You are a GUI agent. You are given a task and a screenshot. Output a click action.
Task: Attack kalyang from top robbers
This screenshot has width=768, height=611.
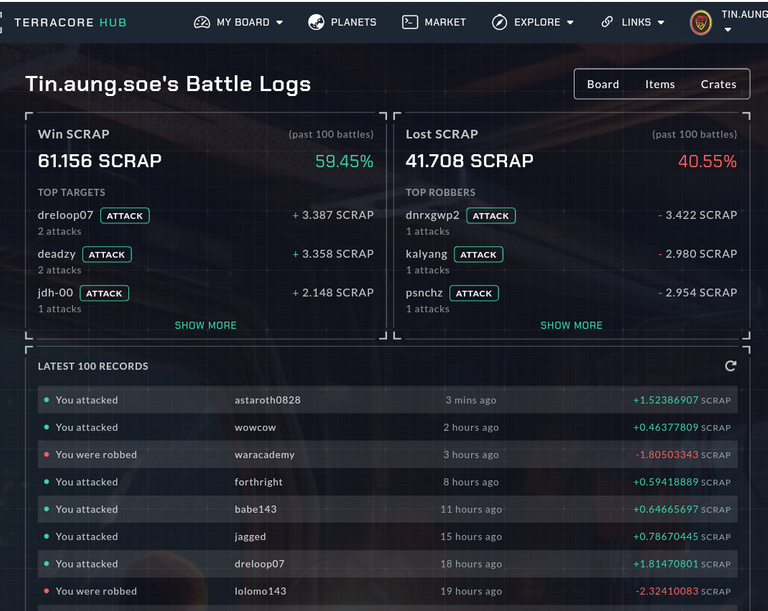click(x=479, y=254)
